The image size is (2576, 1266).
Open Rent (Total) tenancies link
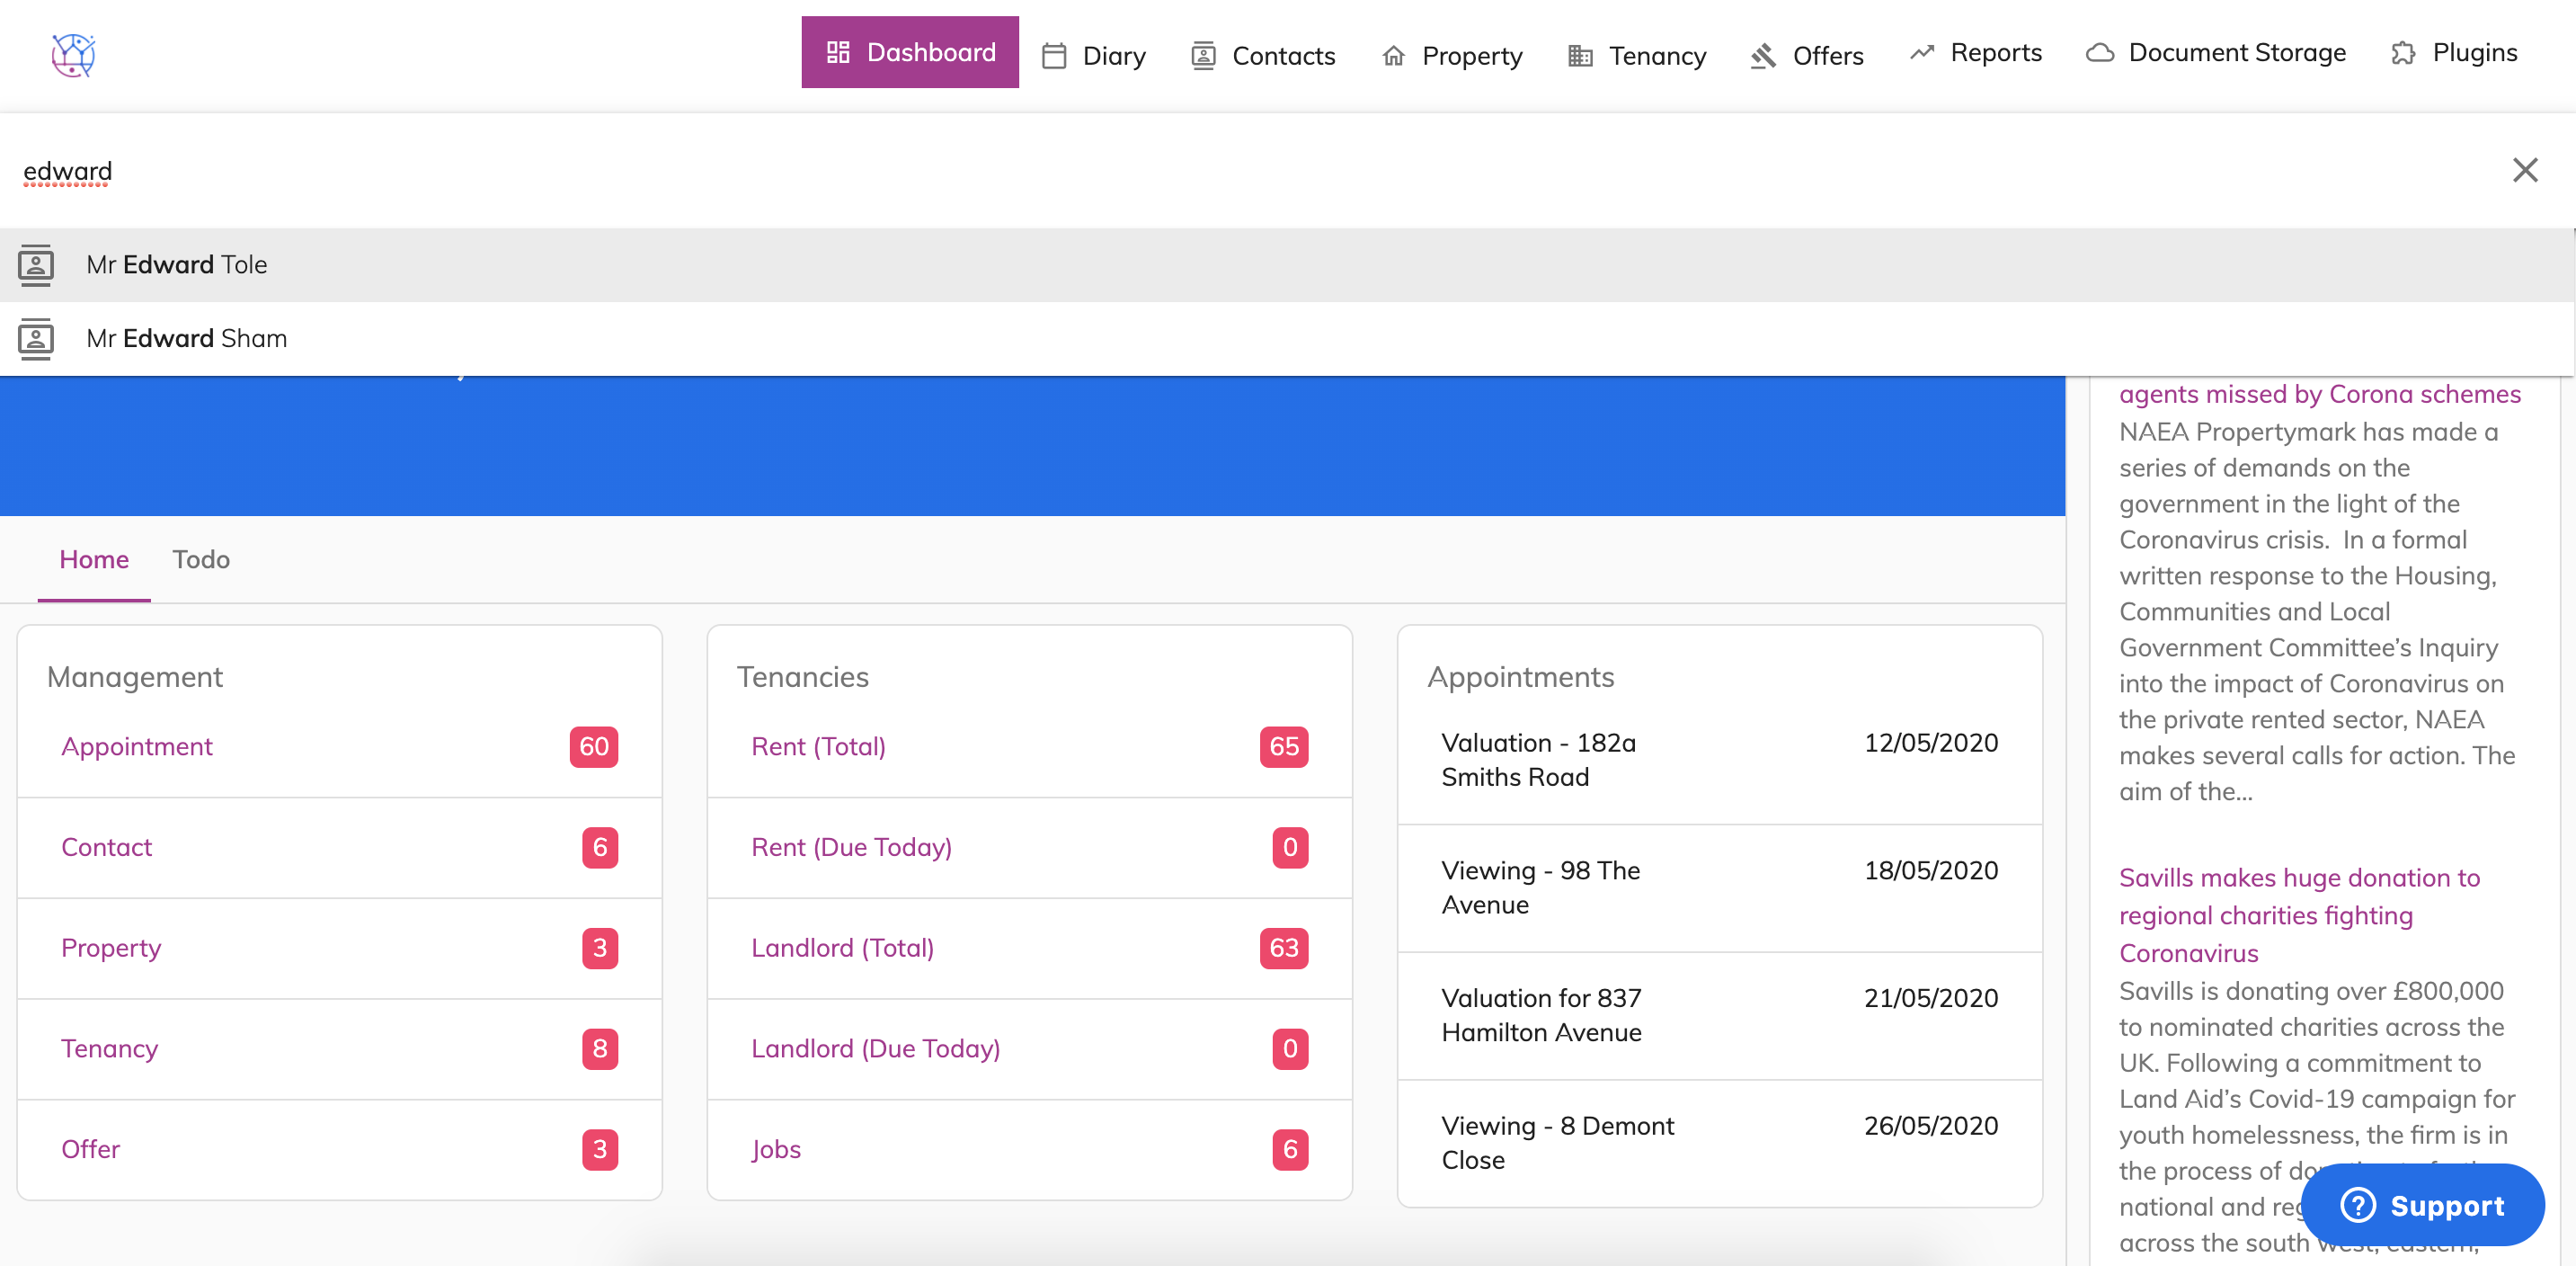pos(818,746)
